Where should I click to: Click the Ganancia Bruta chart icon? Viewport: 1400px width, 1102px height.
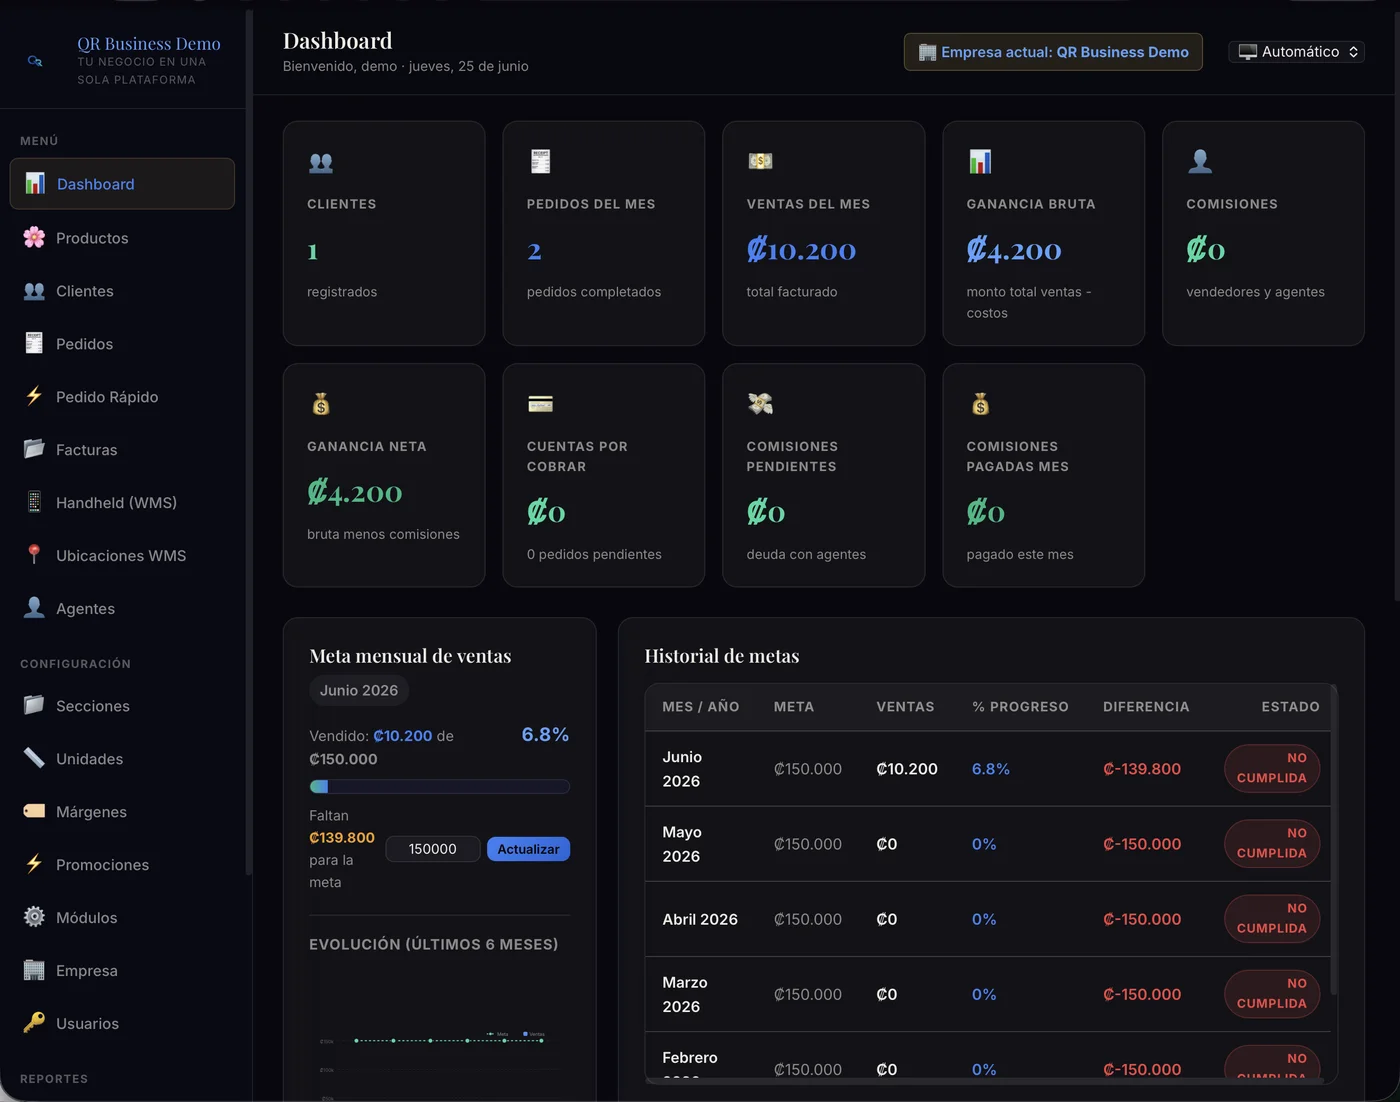[x=980, y=161]
